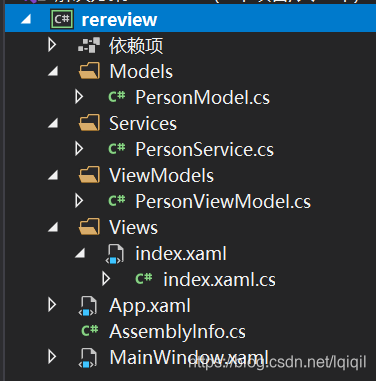376x381 pixels.
Task: Expand the PersonService.cs node
Action: [x=79, y=149]
